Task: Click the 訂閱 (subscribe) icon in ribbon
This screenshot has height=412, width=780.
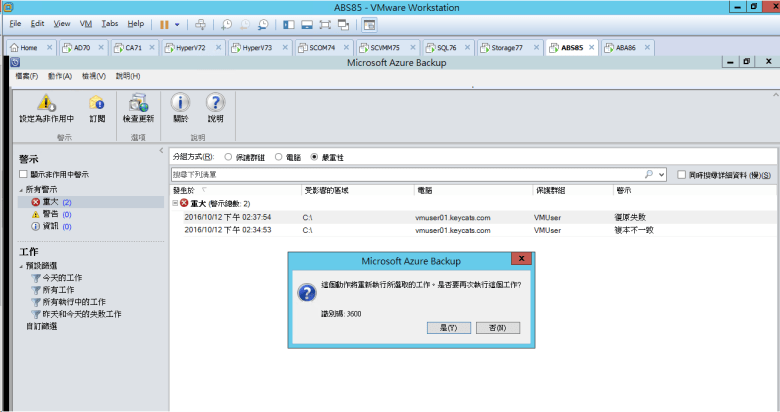Action: [96, 103]
